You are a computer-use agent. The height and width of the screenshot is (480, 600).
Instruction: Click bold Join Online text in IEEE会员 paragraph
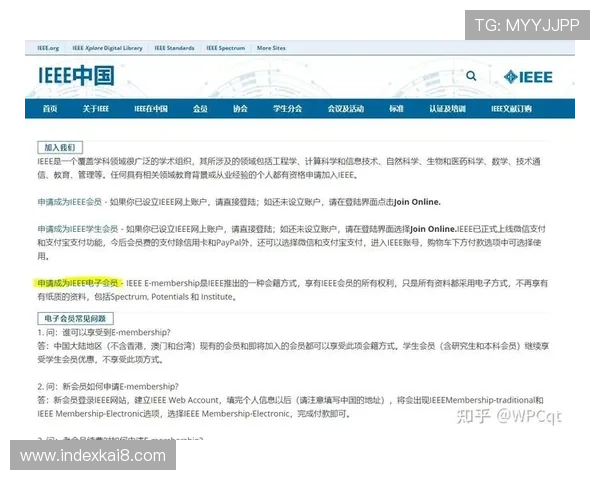pyautogui.click(x=417, y=202)
